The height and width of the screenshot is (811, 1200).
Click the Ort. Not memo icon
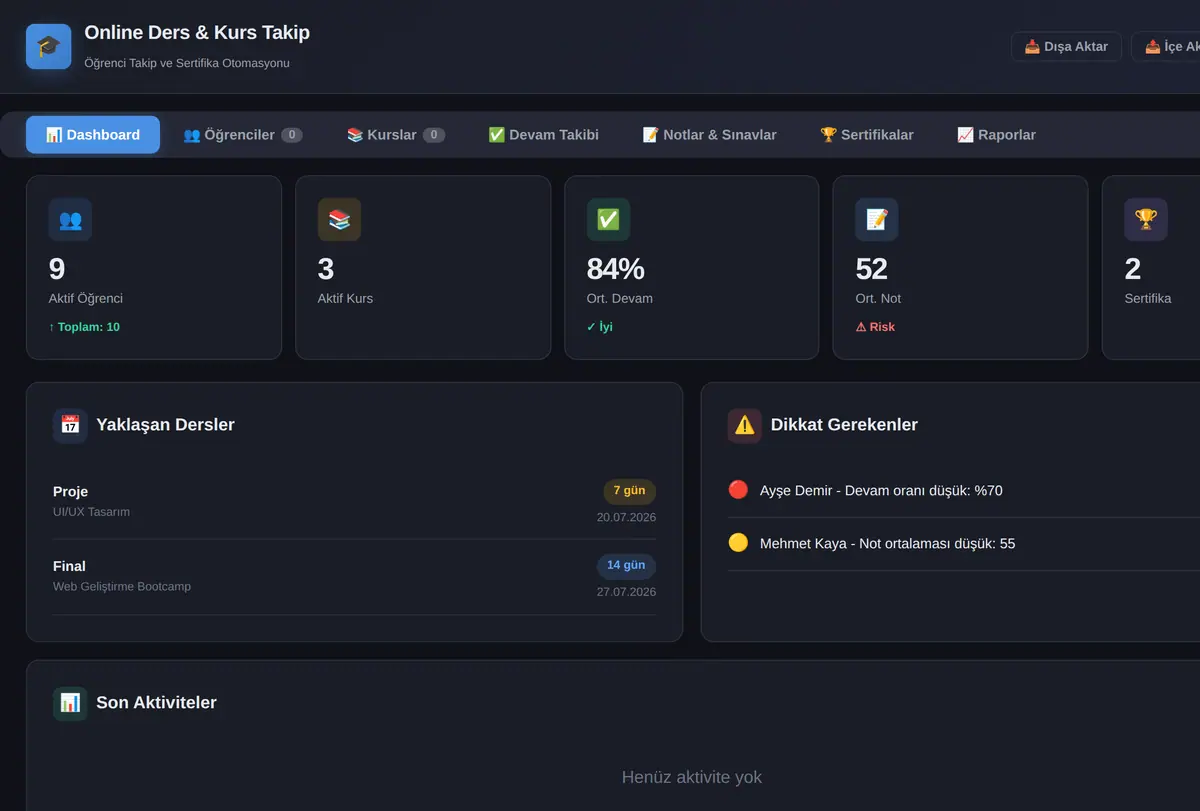coord(876,219)
